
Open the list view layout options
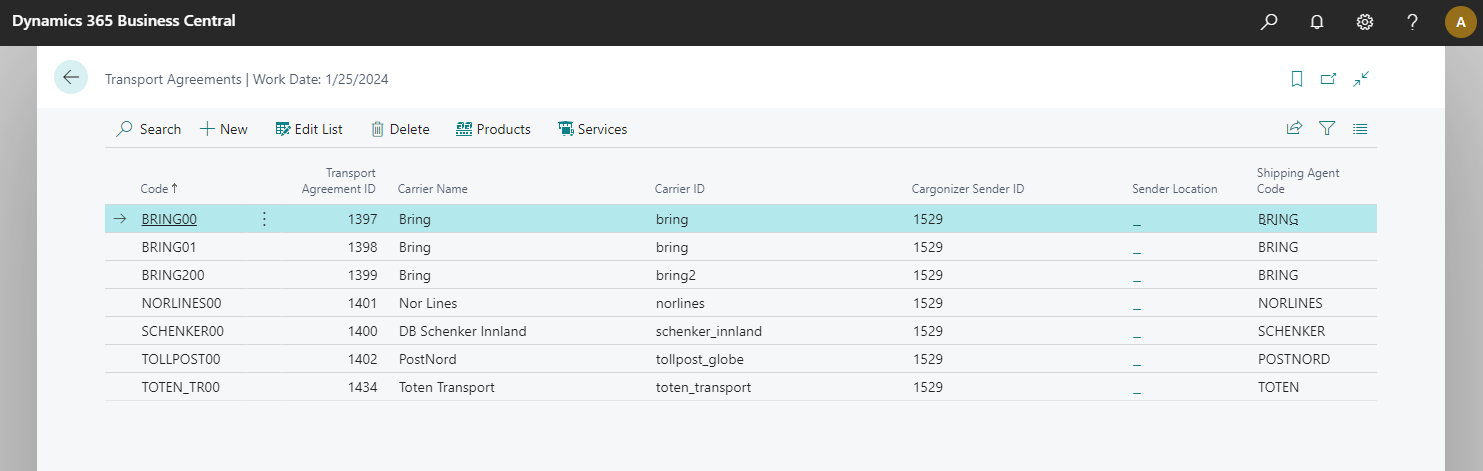(1360, 128)
